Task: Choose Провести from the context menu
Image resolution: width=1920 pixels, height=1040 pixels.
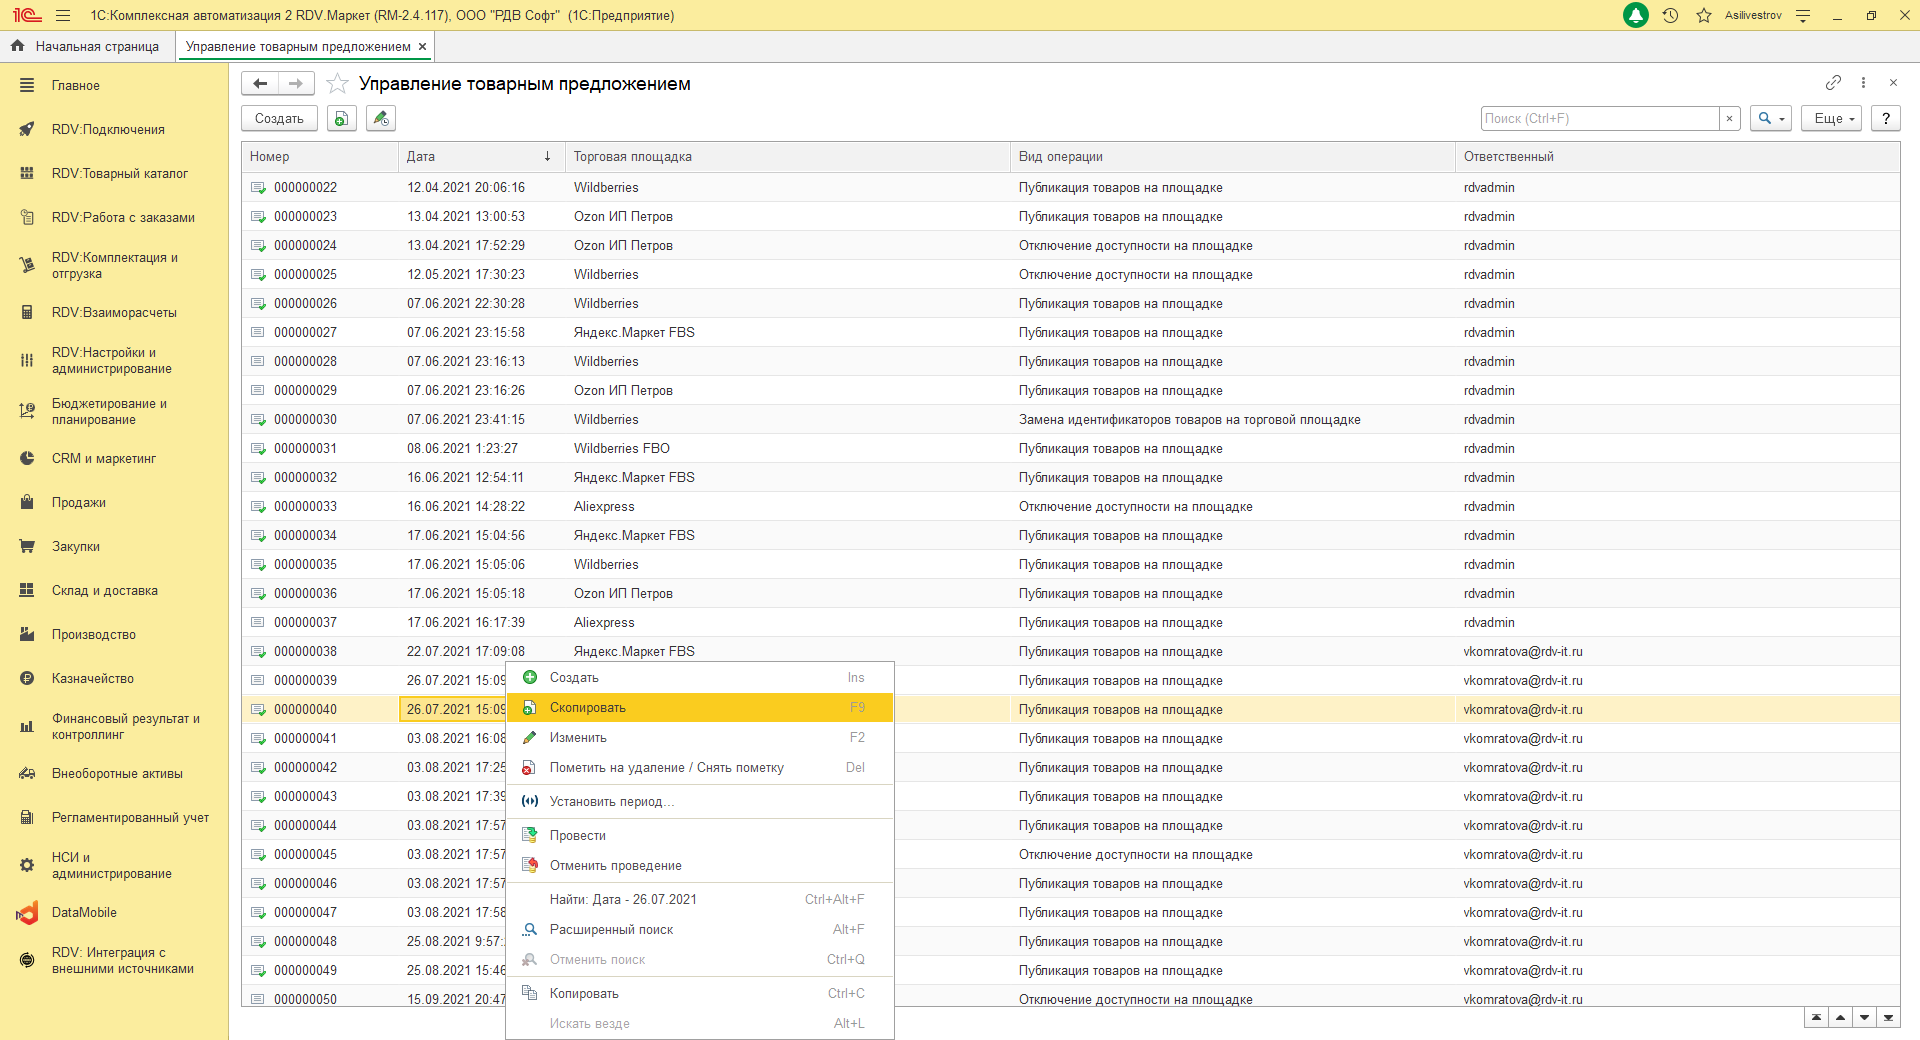Action: 577,836
